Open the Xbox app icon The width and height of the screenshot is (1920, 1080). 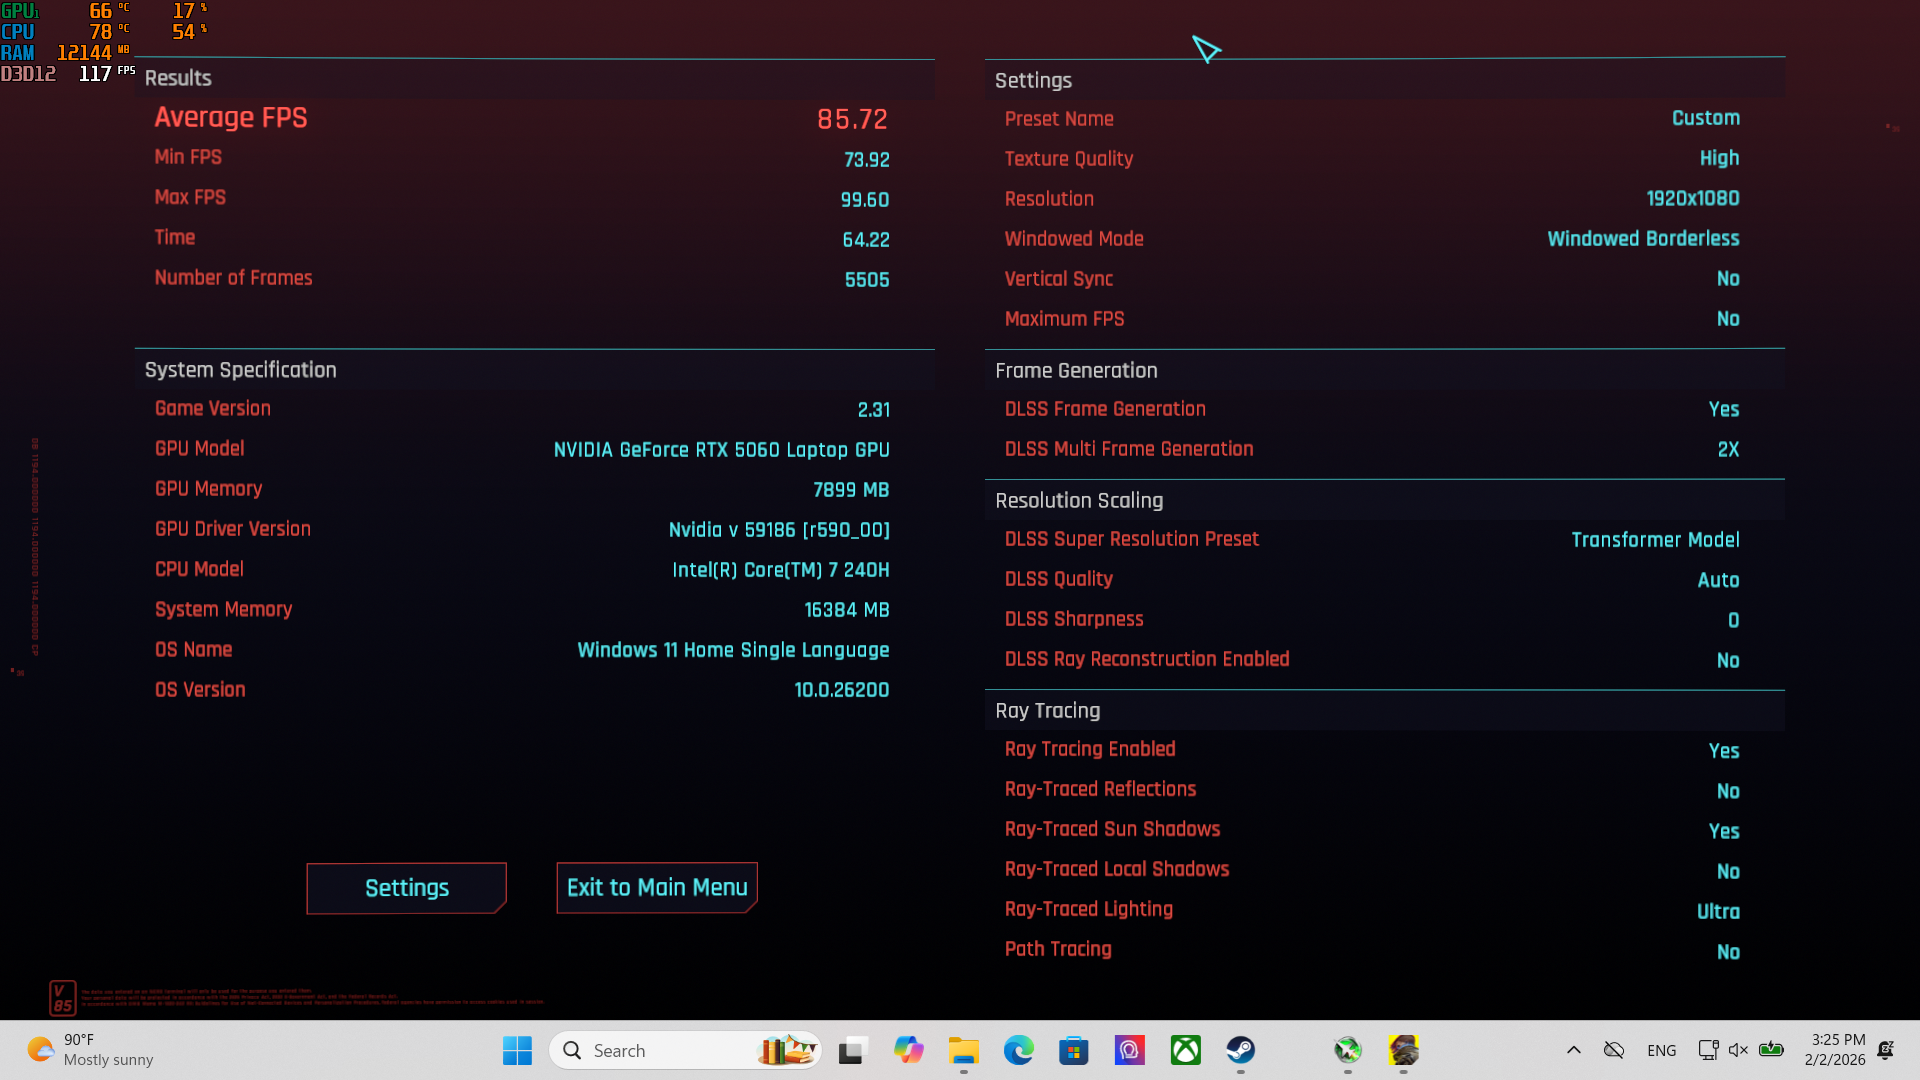tap(1185, 1050)
